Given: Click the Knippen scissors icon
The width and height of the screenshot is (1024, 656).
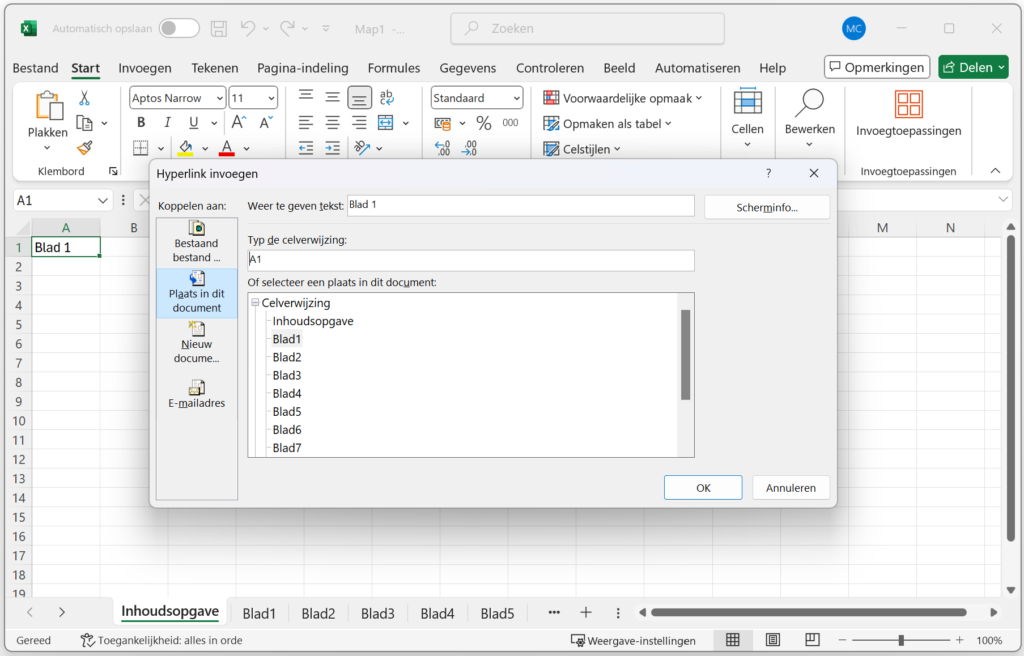Looking at the screenshot, I should (x=84, y=98).
